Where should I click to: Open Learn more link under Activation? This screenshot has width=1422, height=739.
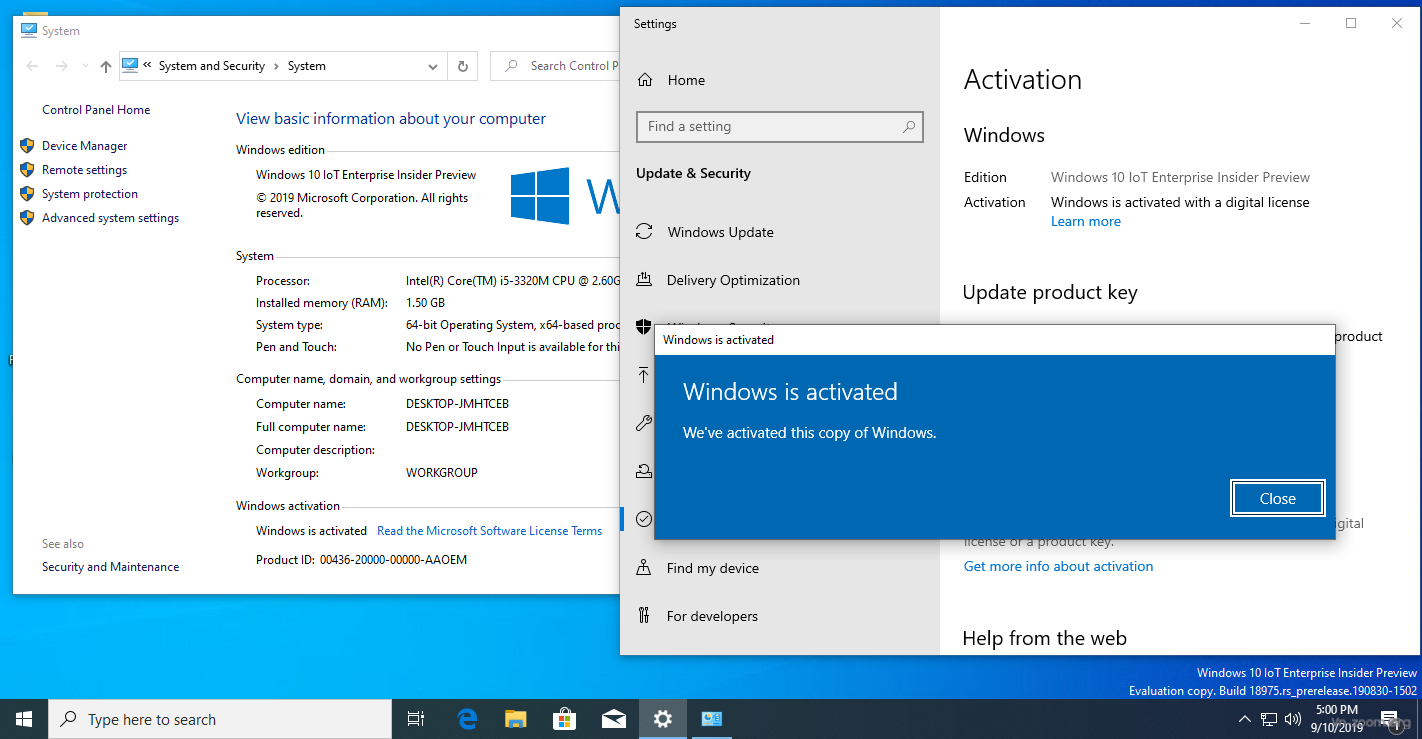coord(1085,221)
